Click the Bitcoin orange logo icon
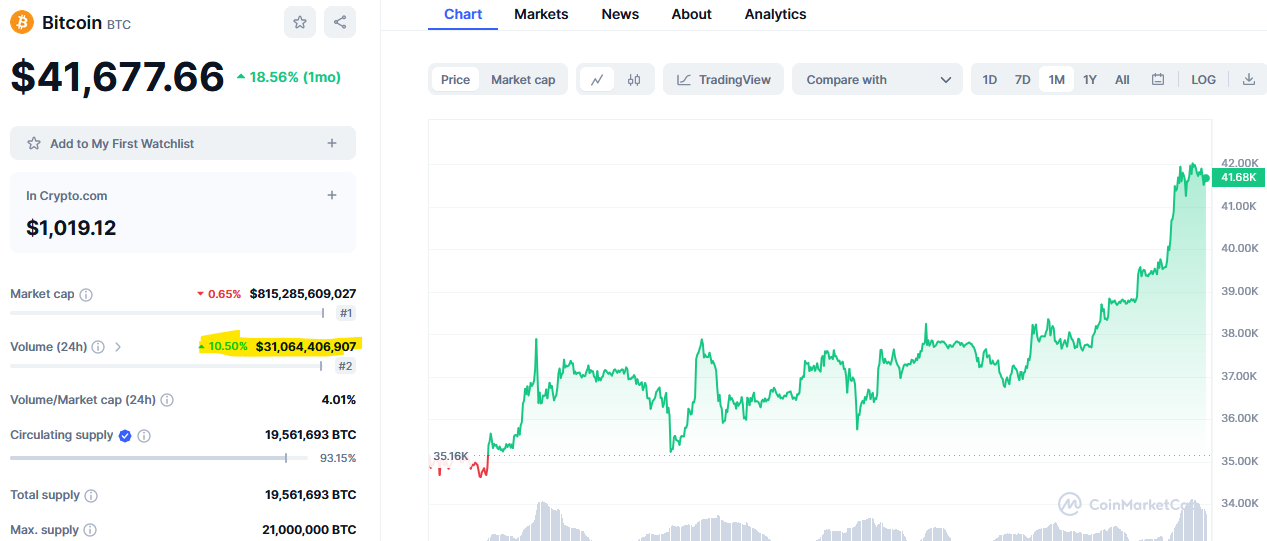 [22, 22]
